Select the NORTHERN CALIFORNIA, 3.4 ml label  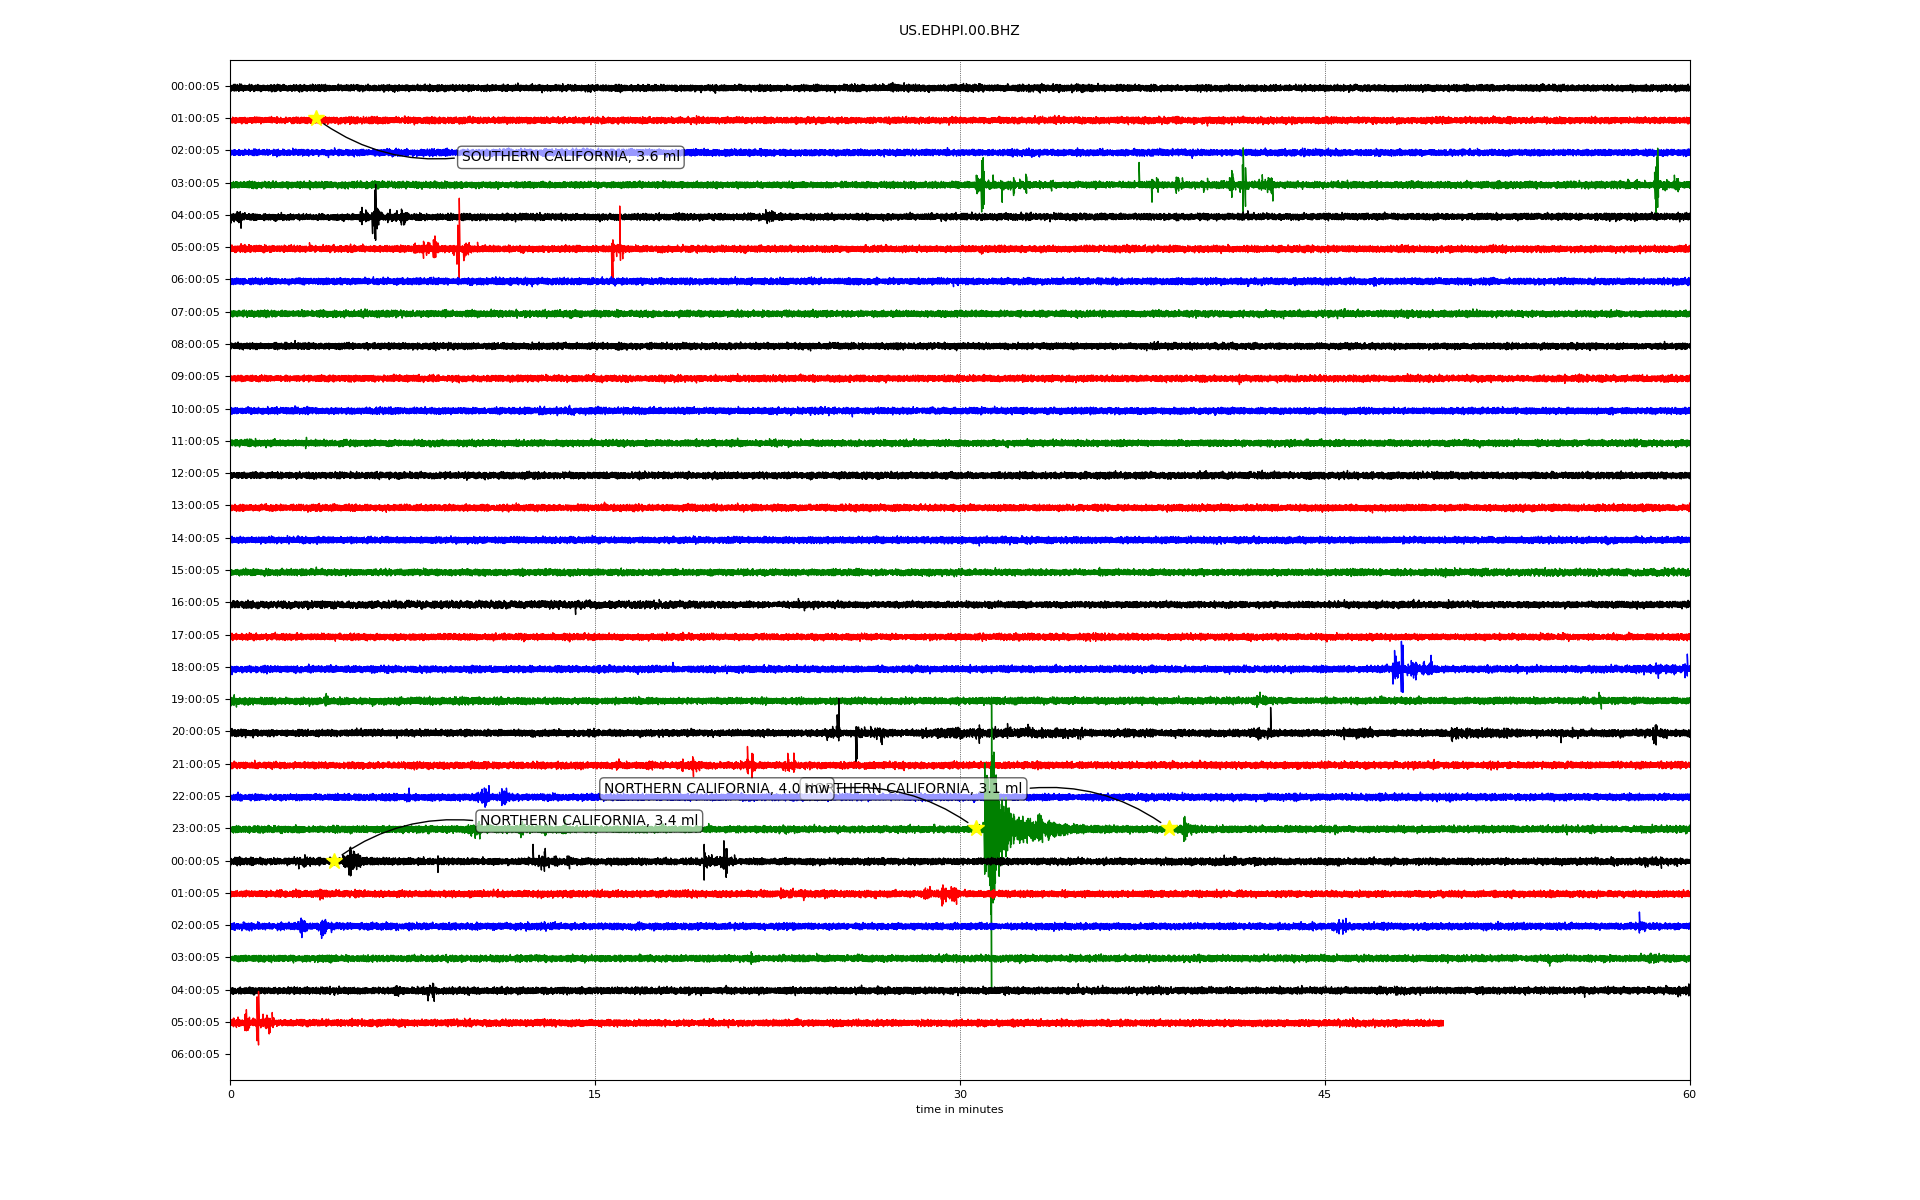588,821
